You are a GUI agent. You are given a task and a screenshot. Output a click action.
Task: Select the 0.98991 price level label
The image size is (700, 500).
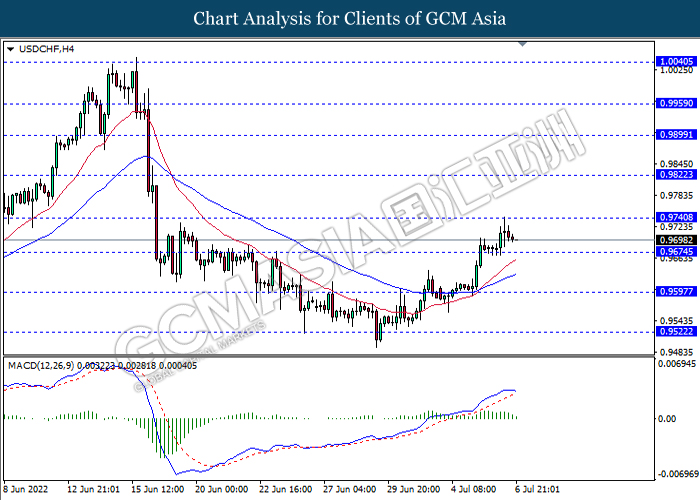[x=676, y=135]
